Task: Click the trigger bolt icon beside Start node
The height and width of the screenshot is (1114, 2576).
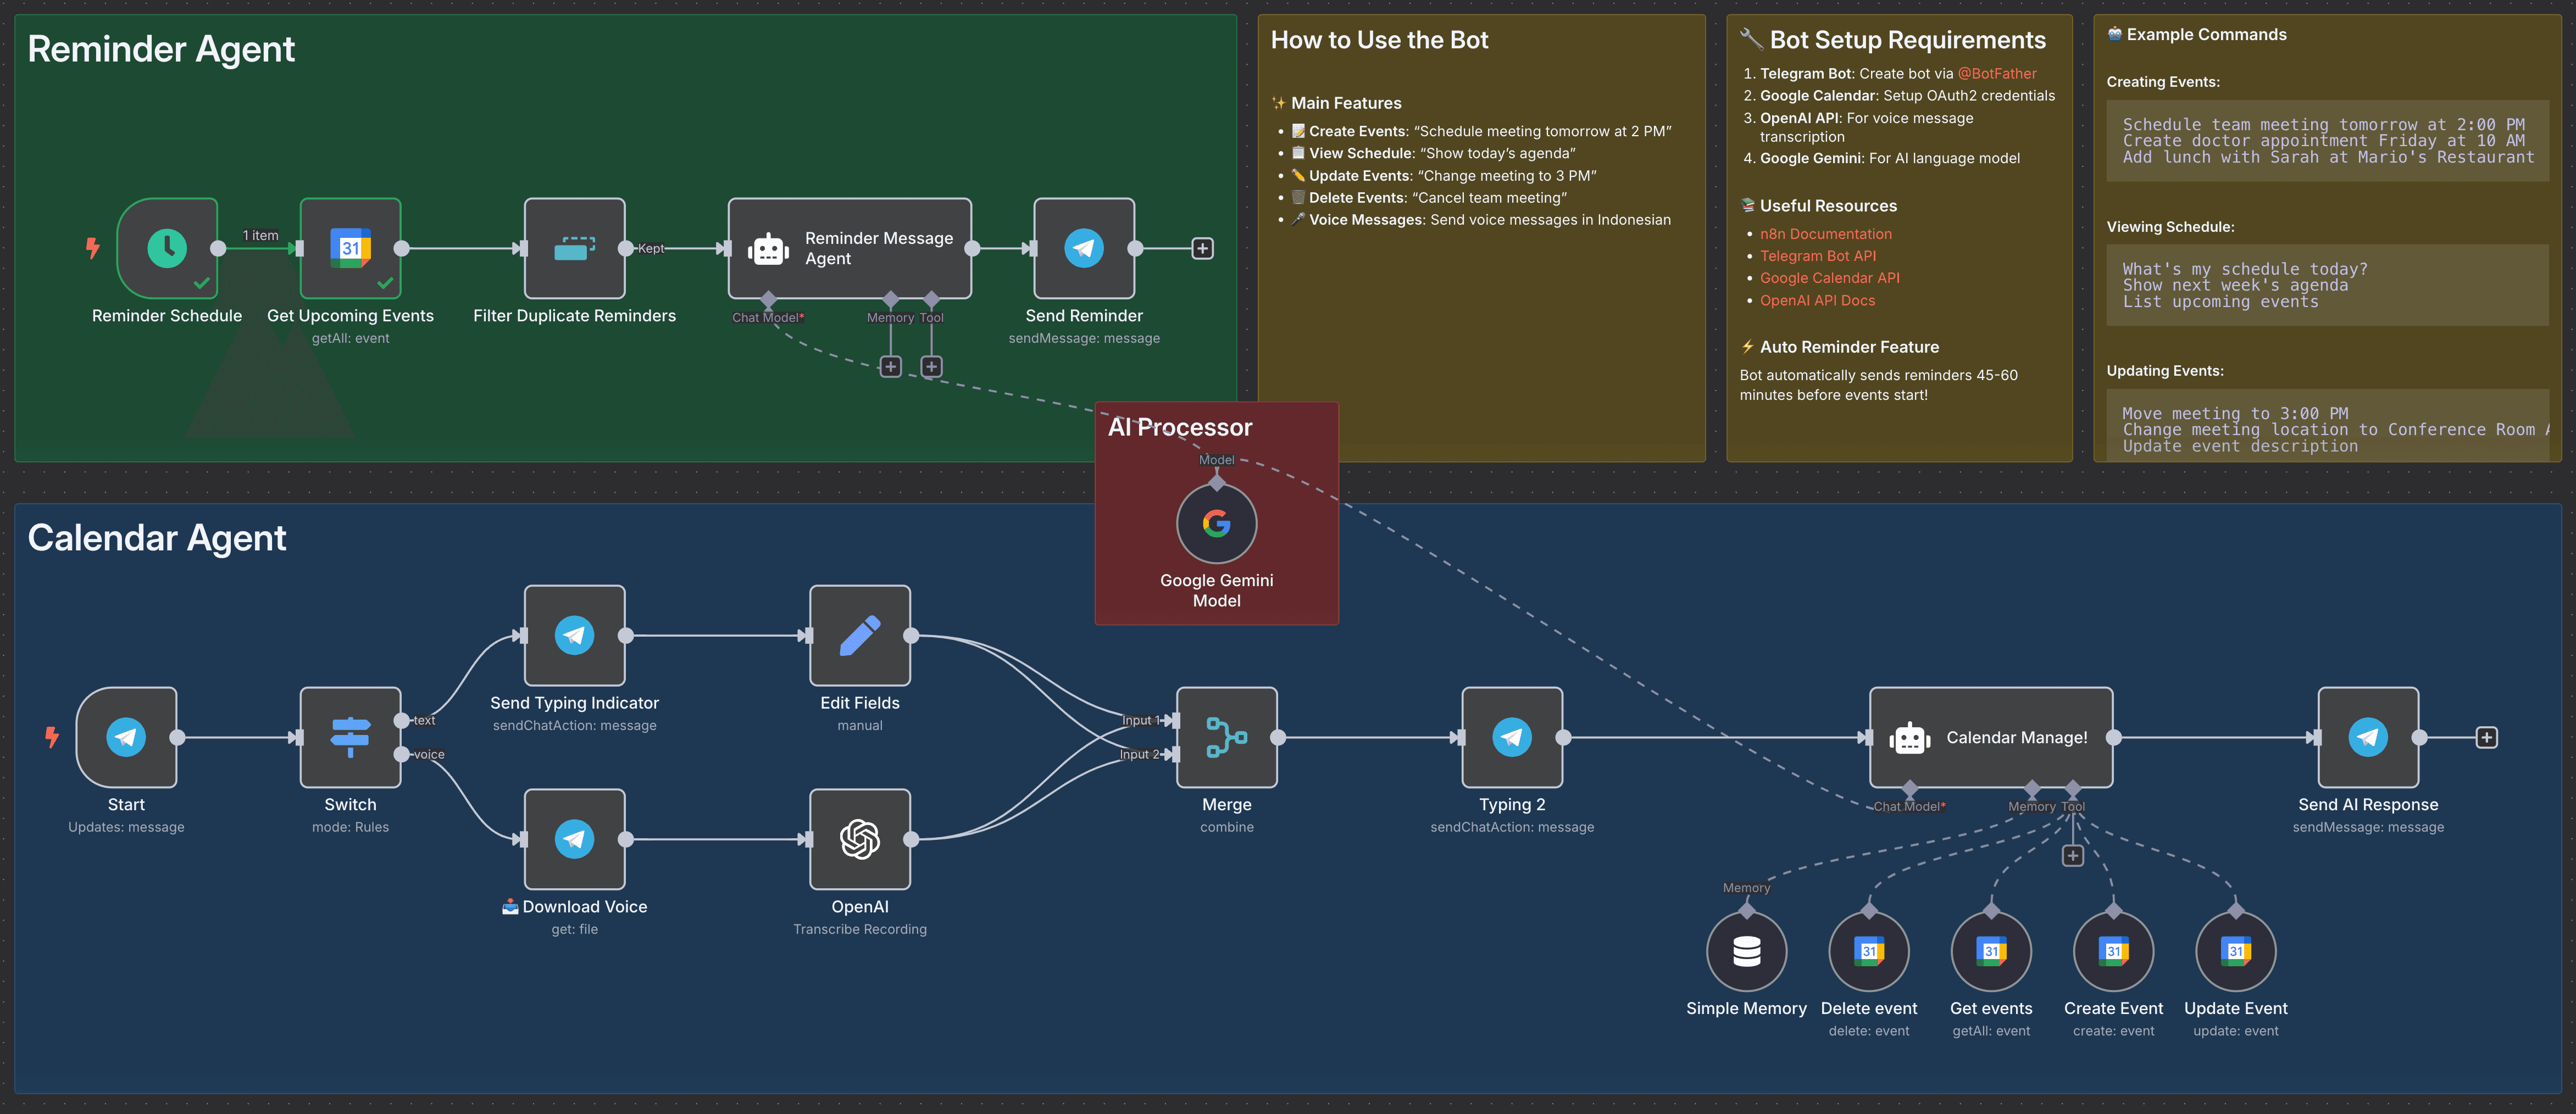Action: (52, 737)
